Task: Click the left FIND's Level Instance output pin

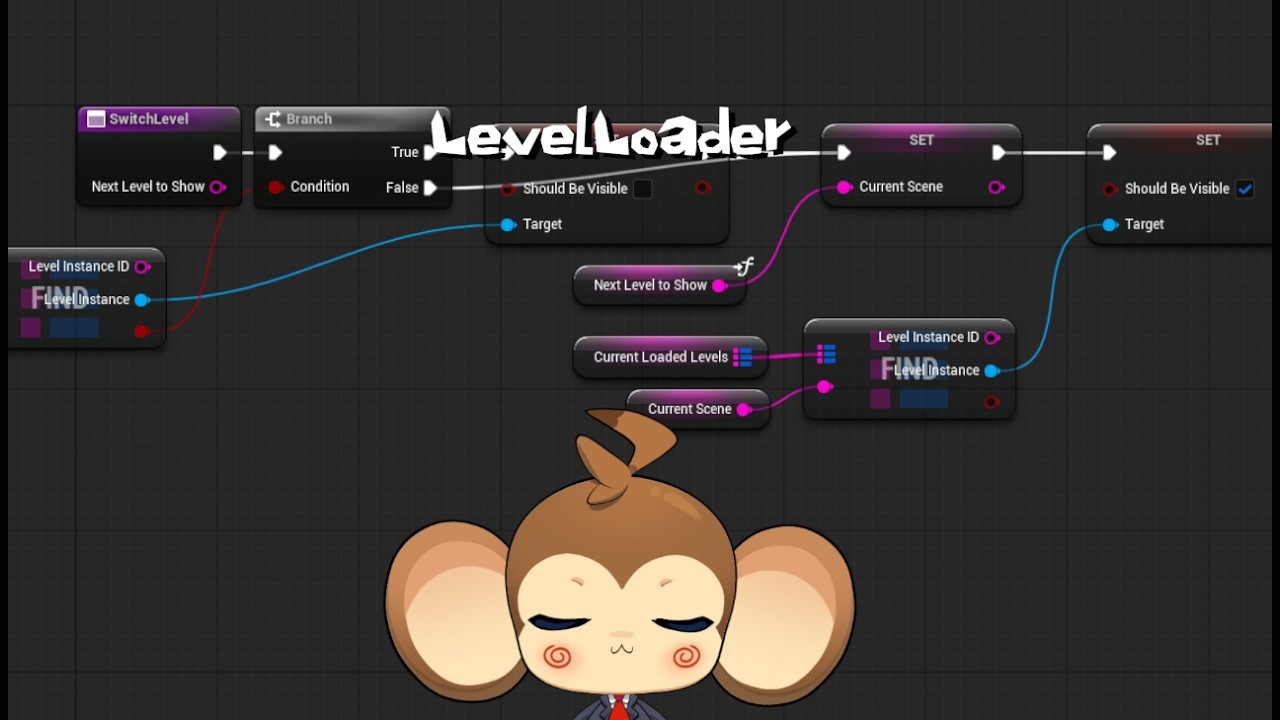Action: [142, 300]
